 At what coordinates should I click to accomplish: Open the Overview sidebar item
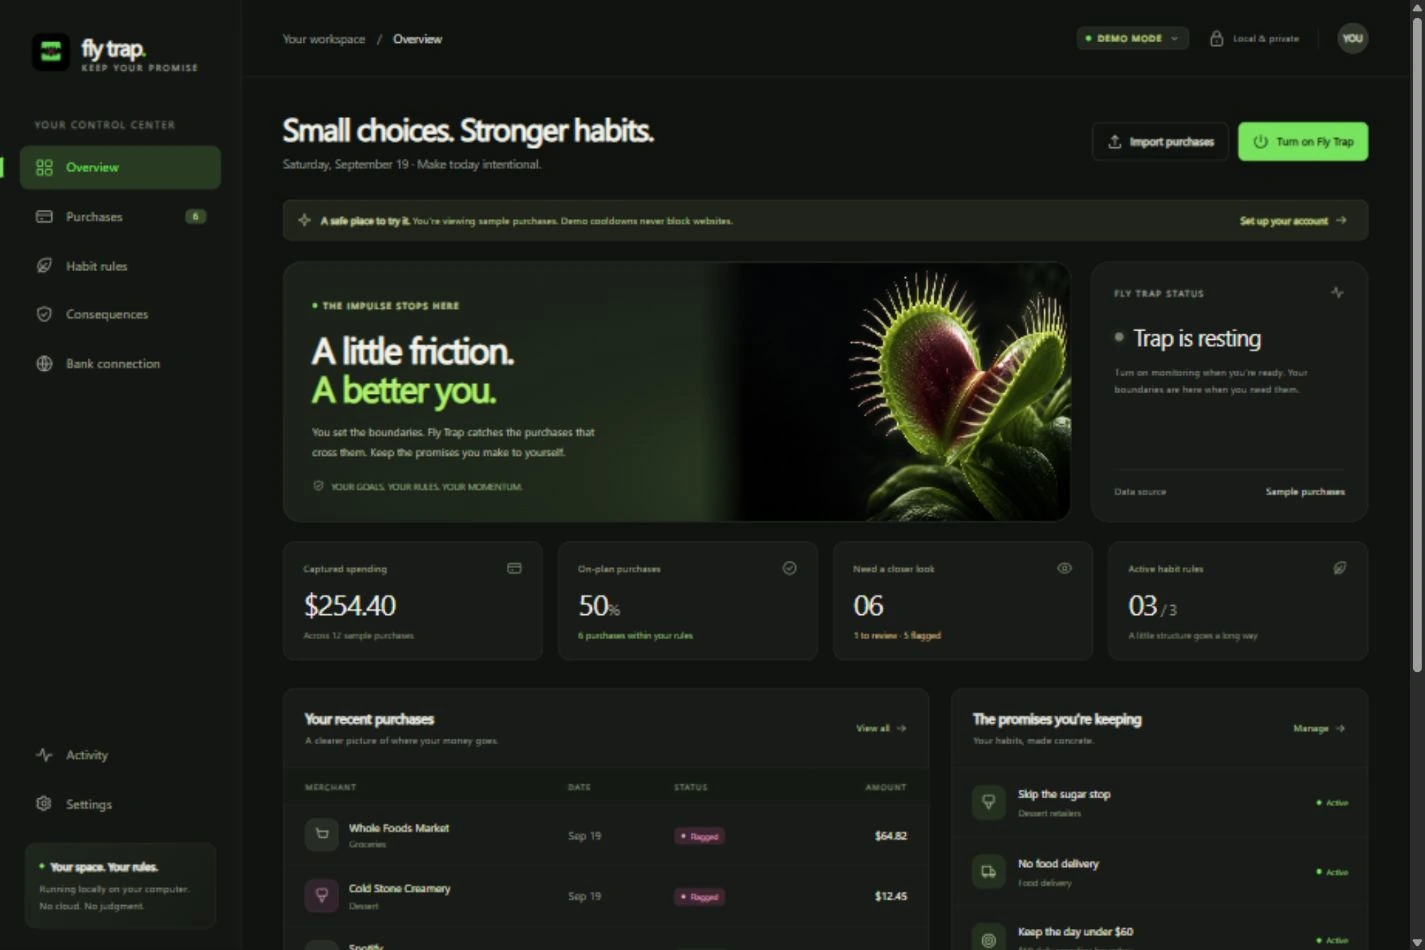(x=120, y=167)
